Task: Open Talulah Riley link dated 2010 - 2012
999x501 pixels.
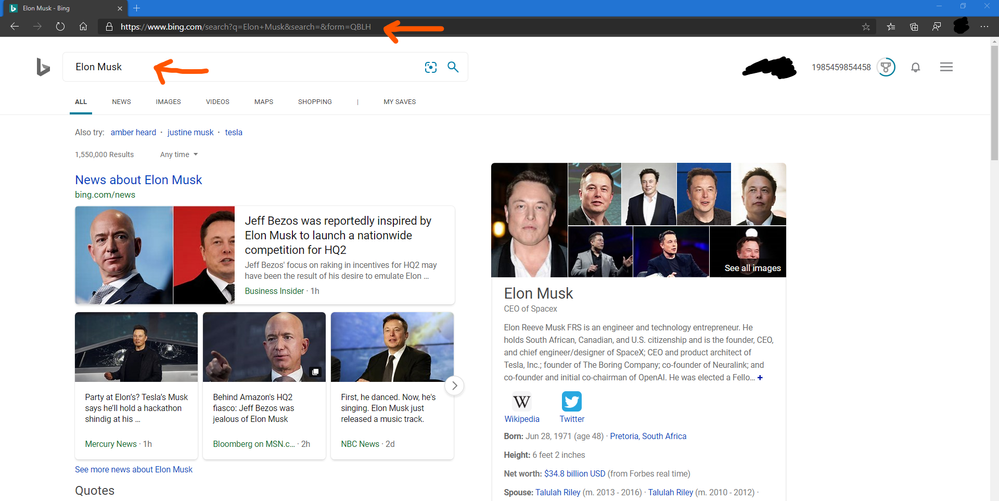Action: (x=670, y=493)
